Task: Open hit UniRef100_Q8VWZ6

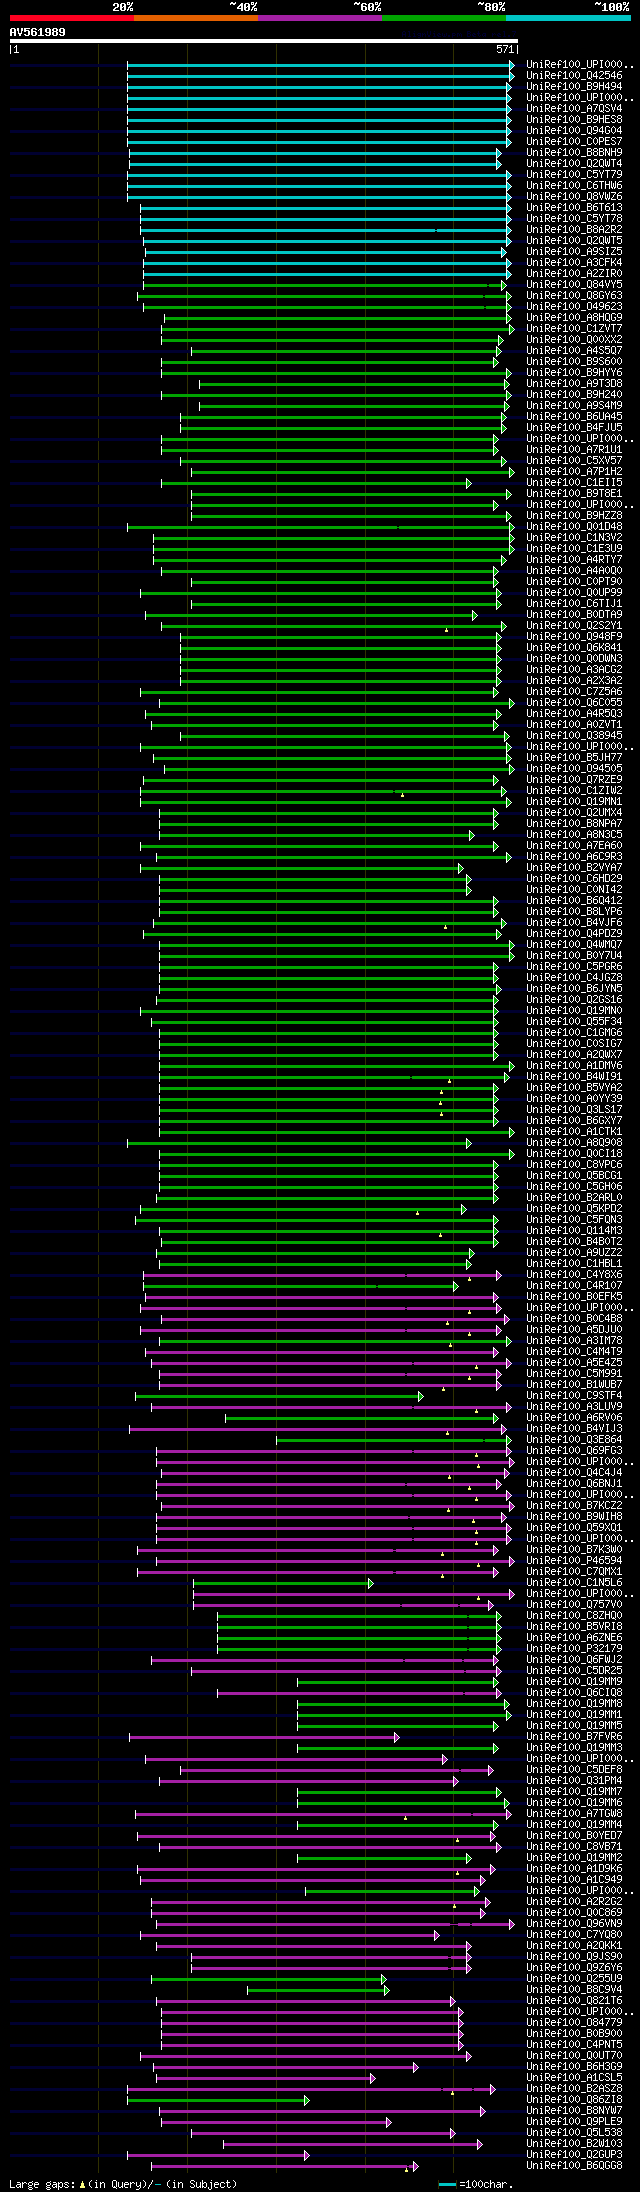Action: point(574,196)
